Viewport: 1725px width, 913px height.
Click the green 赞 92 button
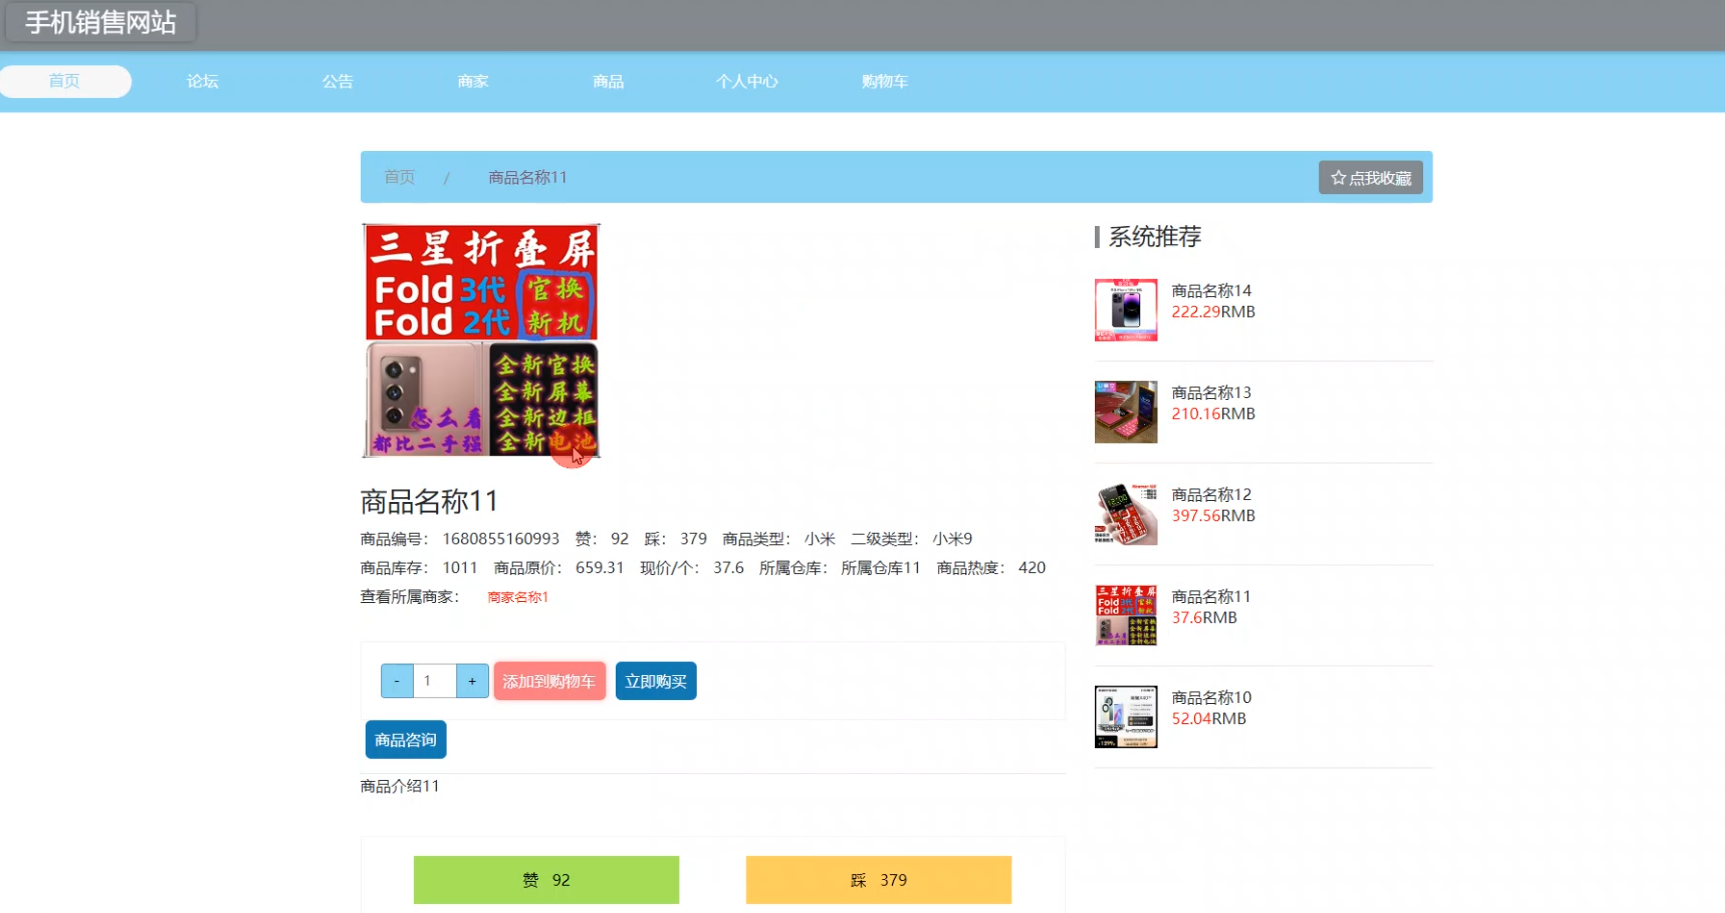pyautogui.click(x=546, y=880)
